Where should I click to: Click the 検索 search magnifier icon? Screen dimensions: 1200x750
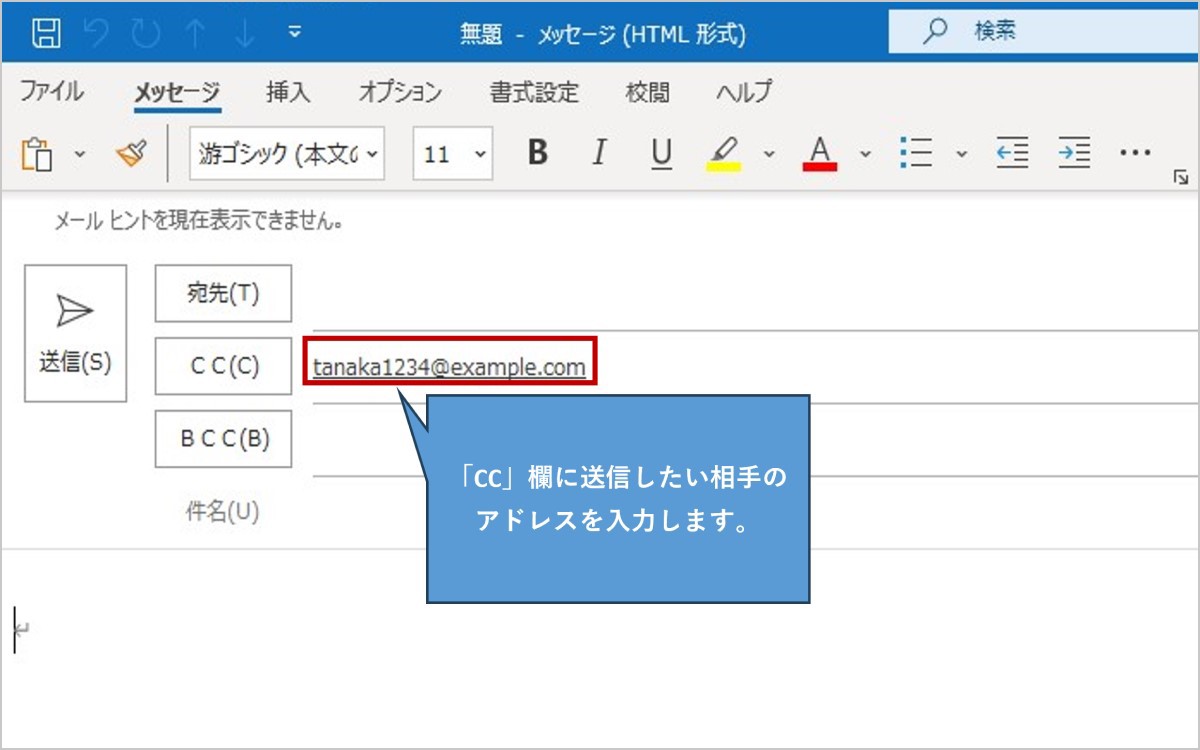click(x=933, y=30)
